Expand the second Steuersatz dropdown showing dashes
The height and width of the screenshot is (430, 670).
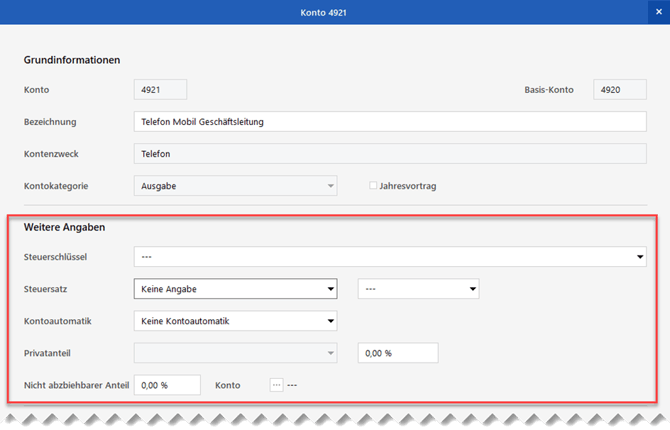pos(418,289)
